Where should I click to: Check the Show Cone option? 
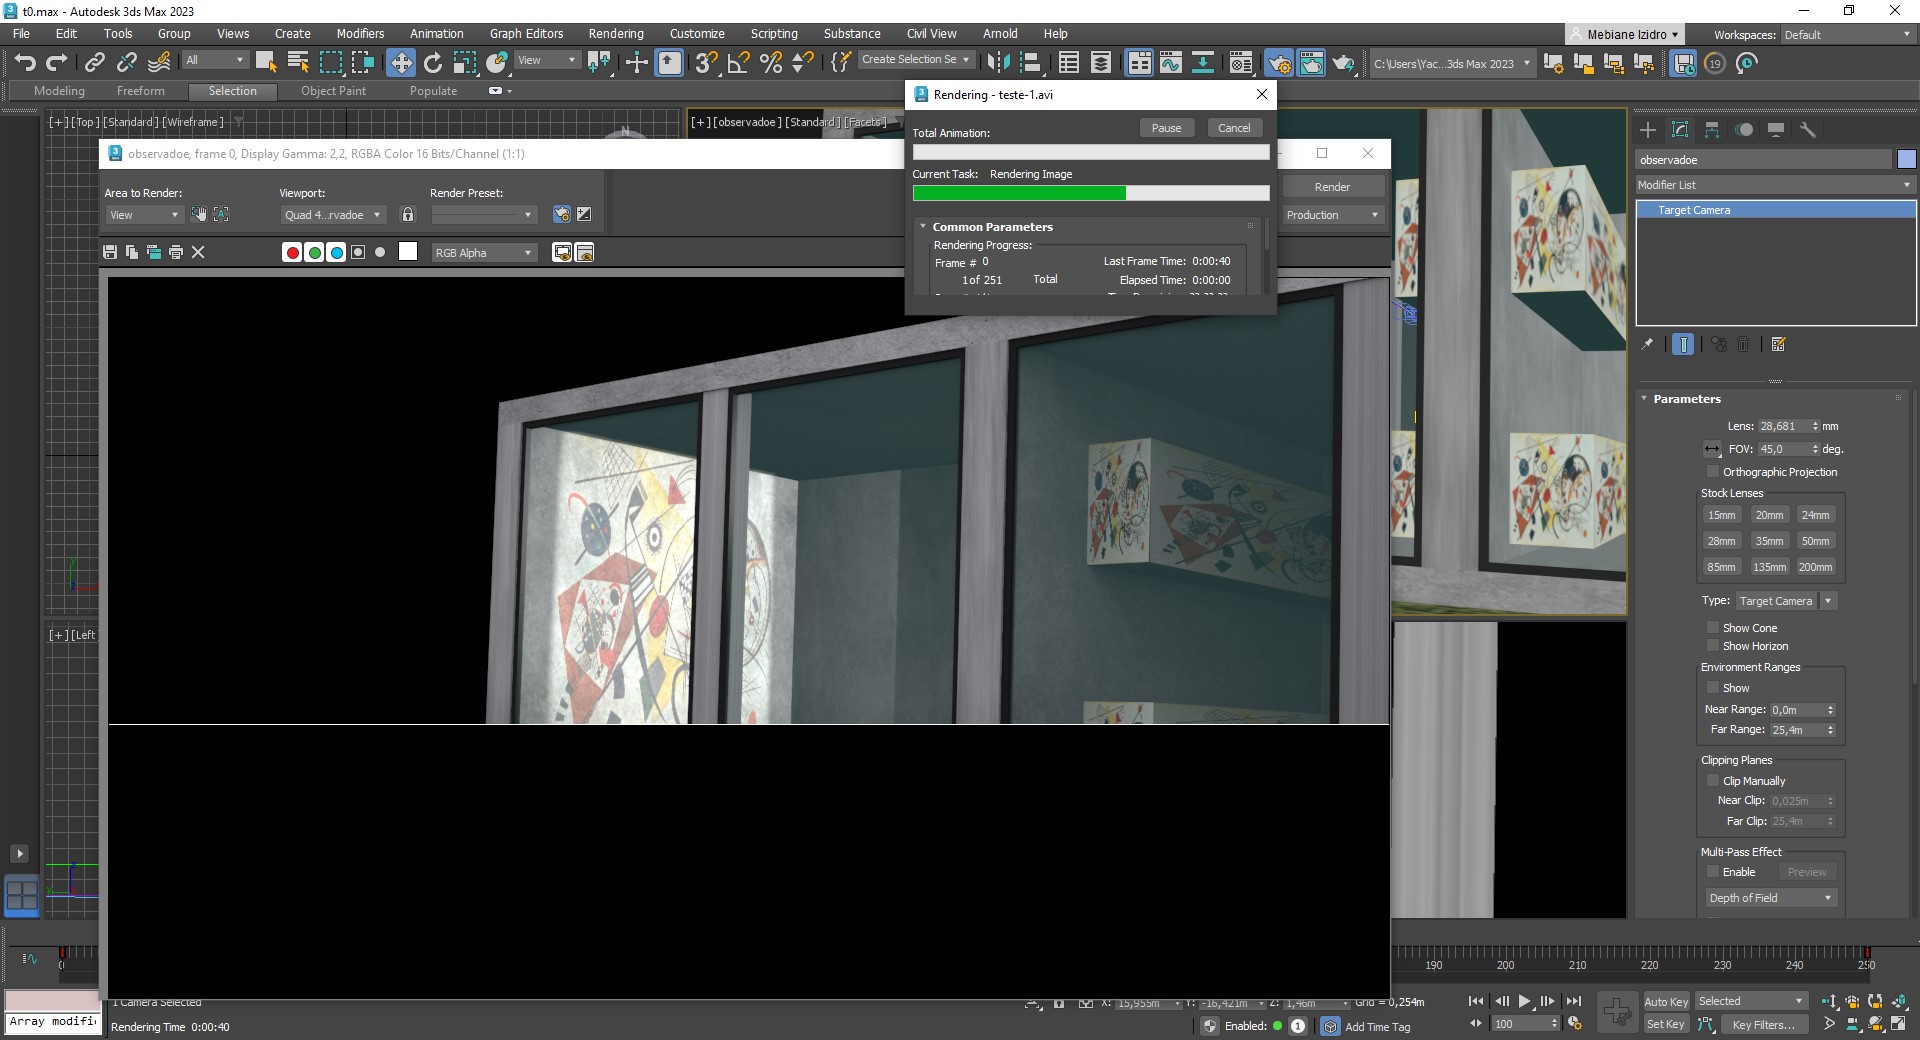(x=1713, y=628)
